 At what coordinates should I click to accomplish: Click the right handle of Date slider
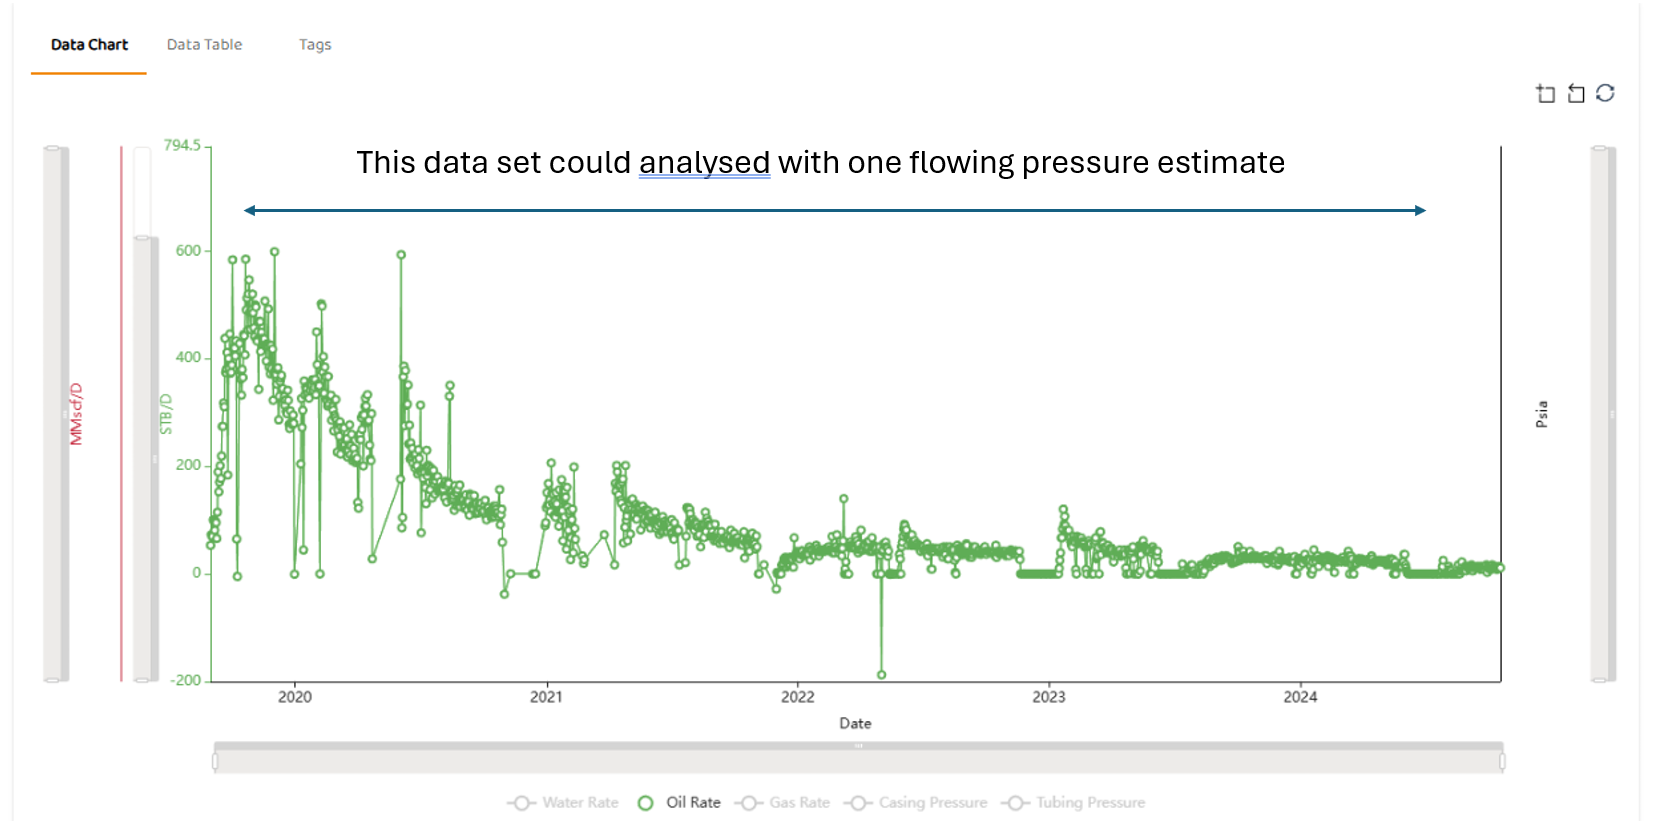[x=1502, y=761]
